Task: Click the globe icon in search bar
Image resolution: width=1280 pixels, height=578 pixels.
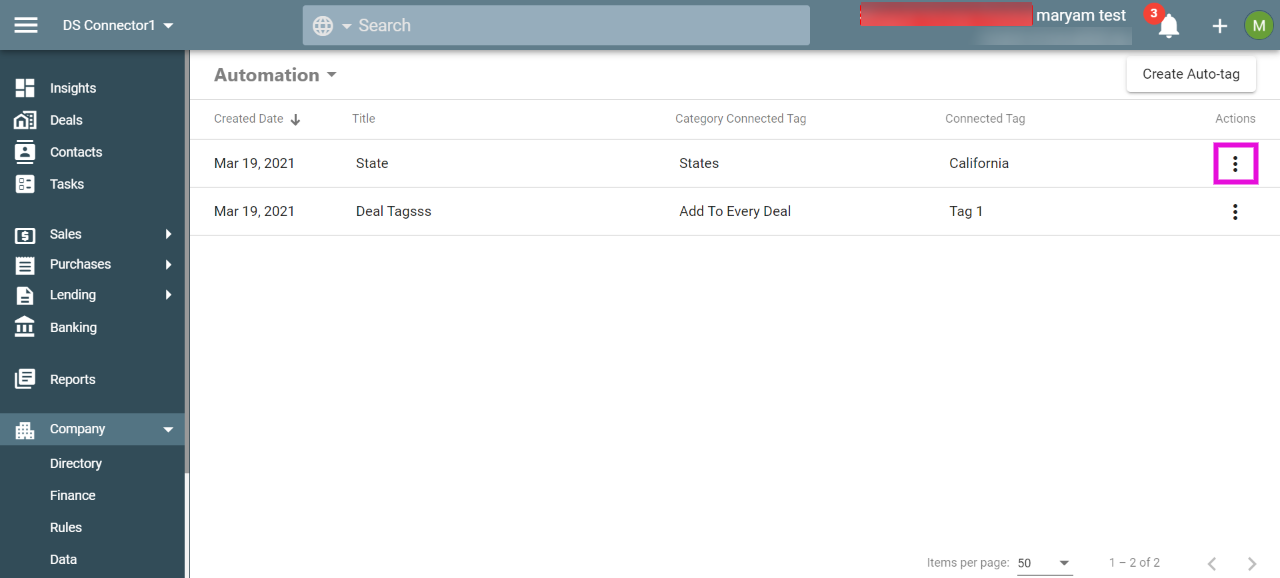Action: 323,26
